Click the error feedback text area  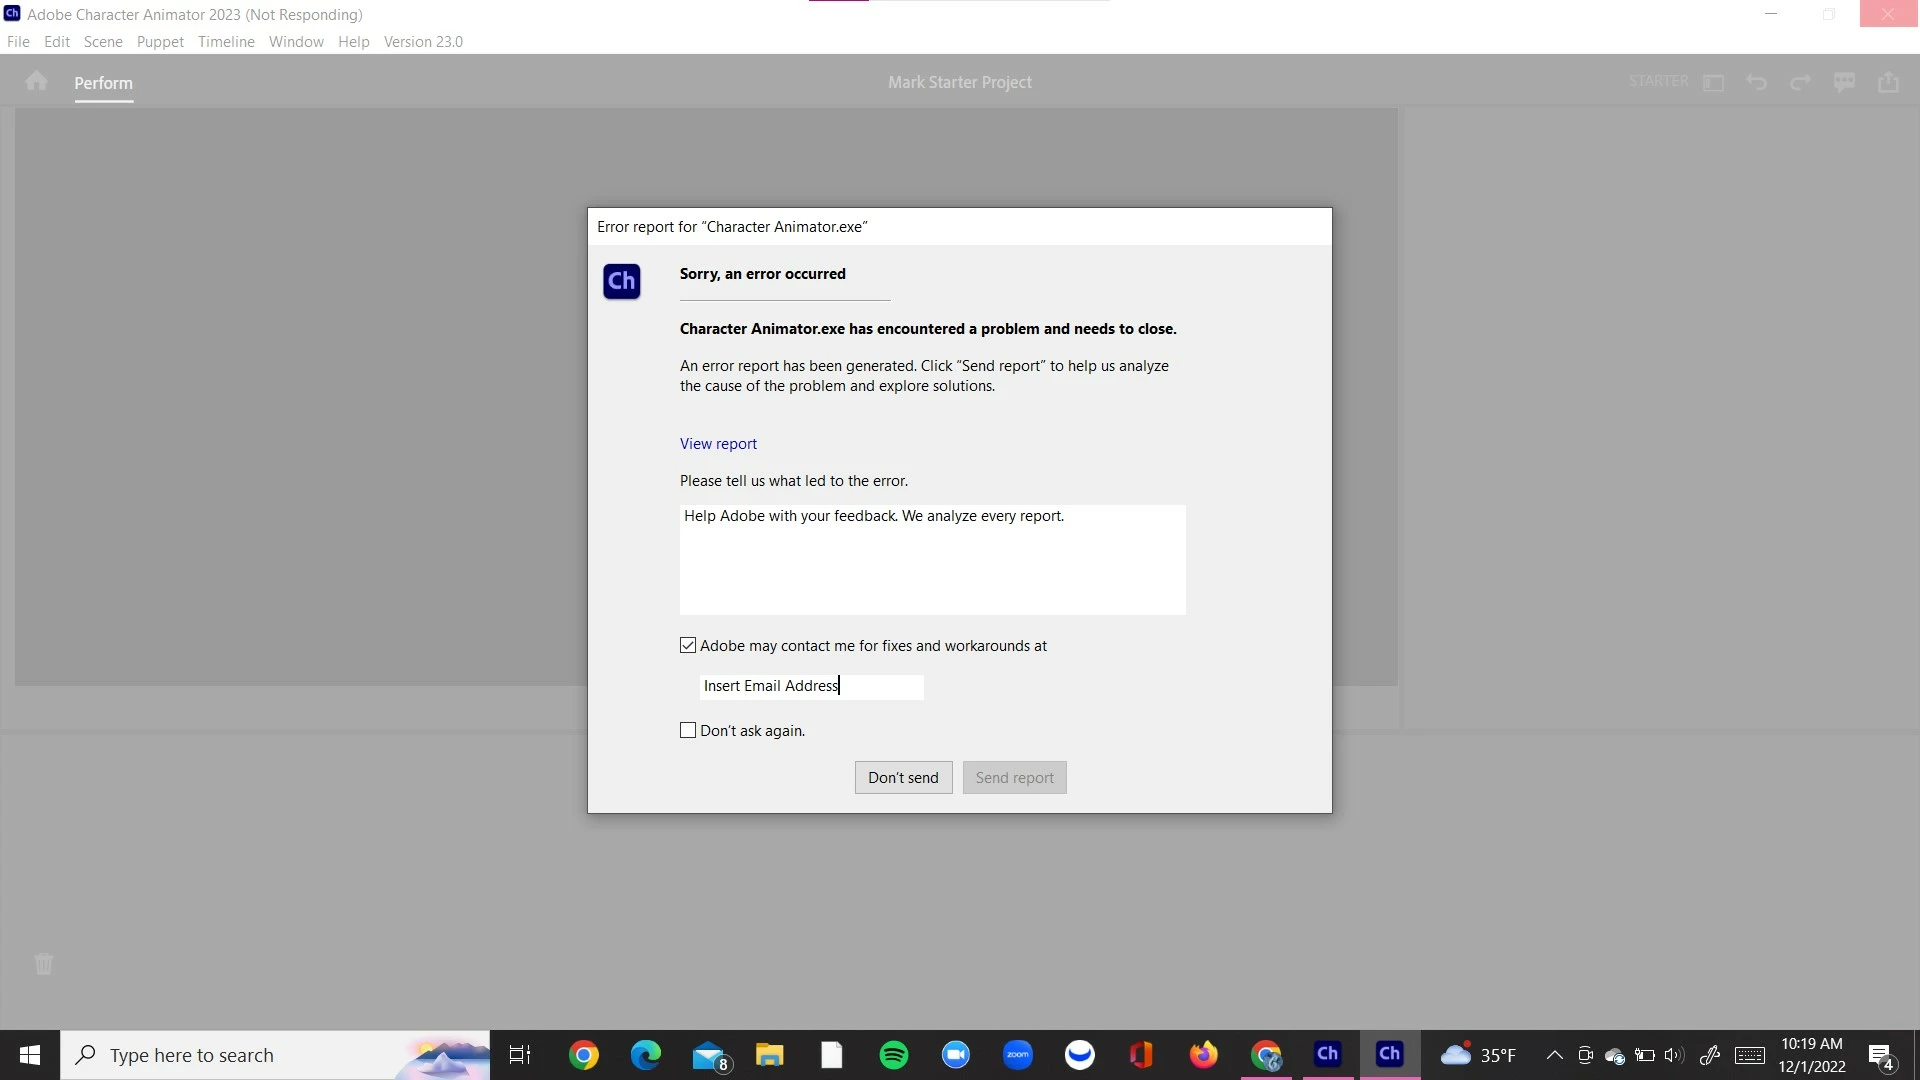[932, 560]
